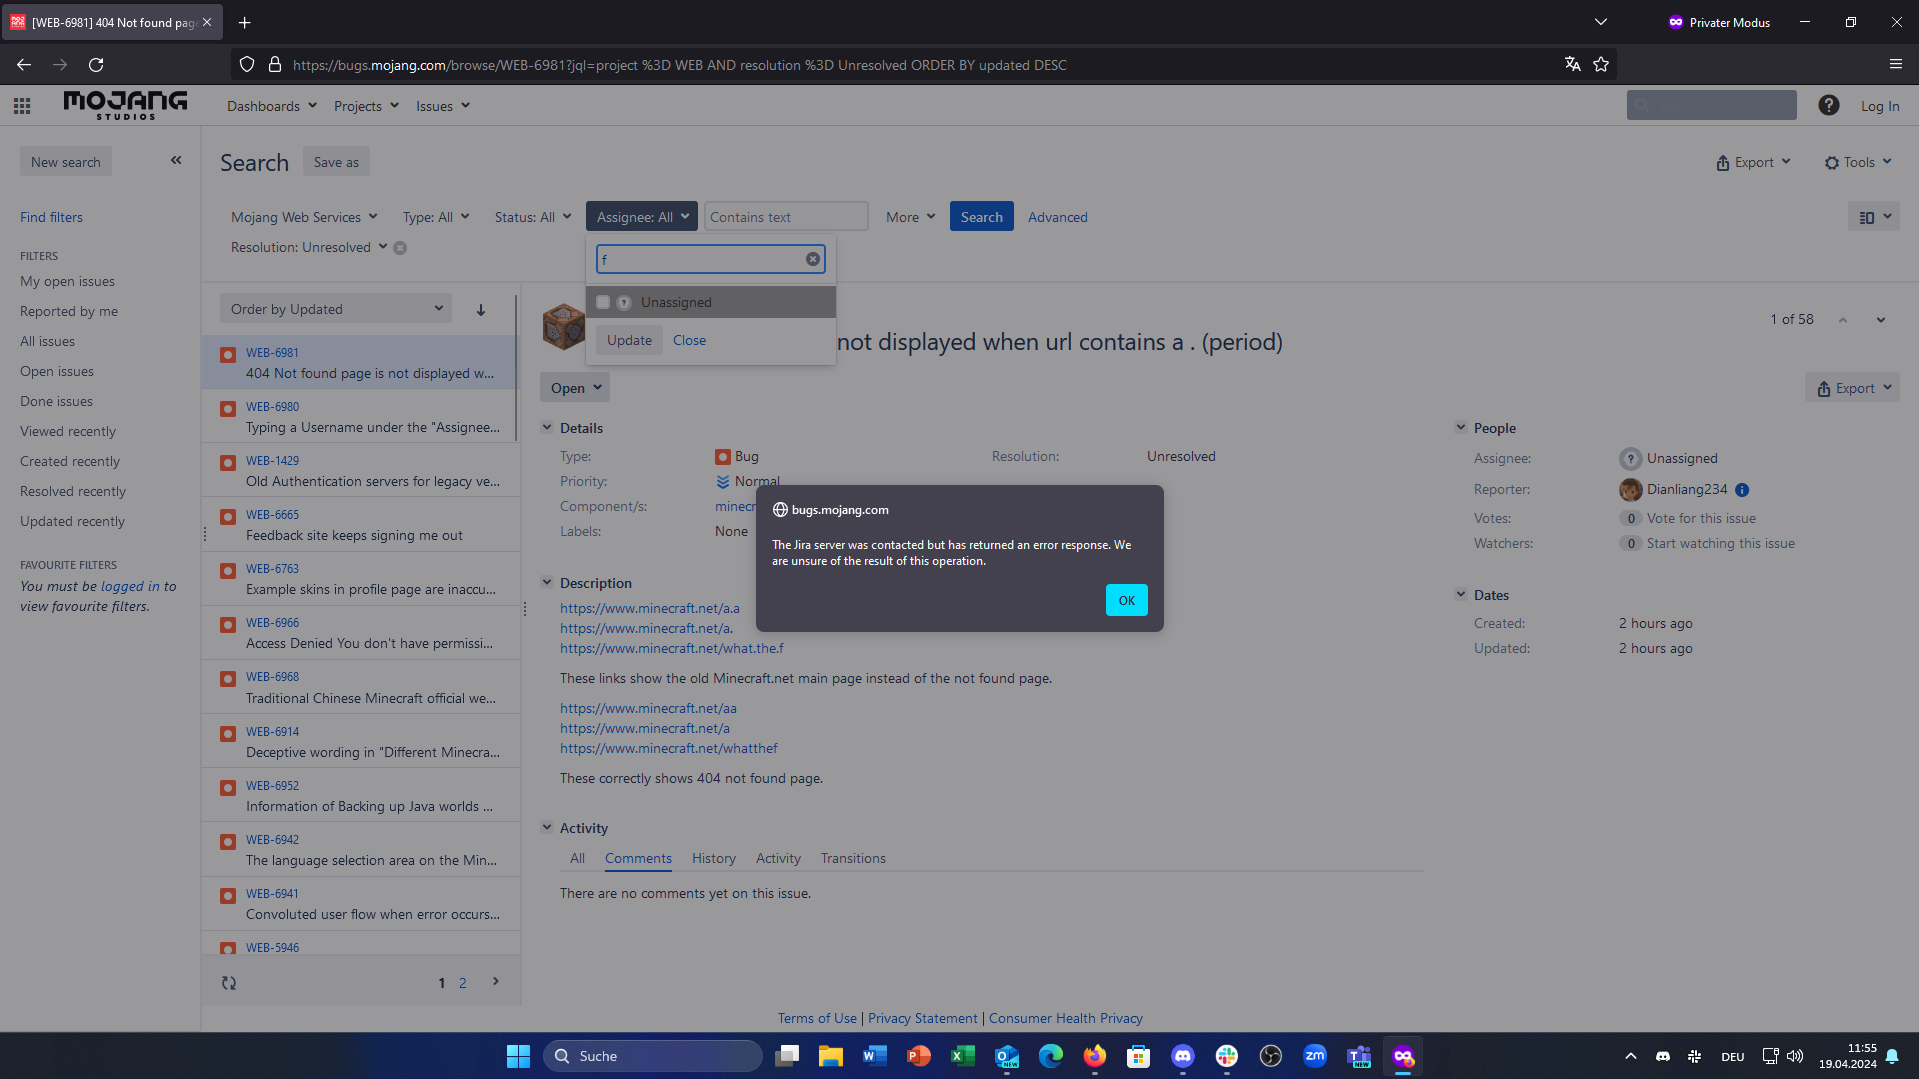Go to page 2 of results
Screen dimensions: 1919x1079
pos(462,983)
